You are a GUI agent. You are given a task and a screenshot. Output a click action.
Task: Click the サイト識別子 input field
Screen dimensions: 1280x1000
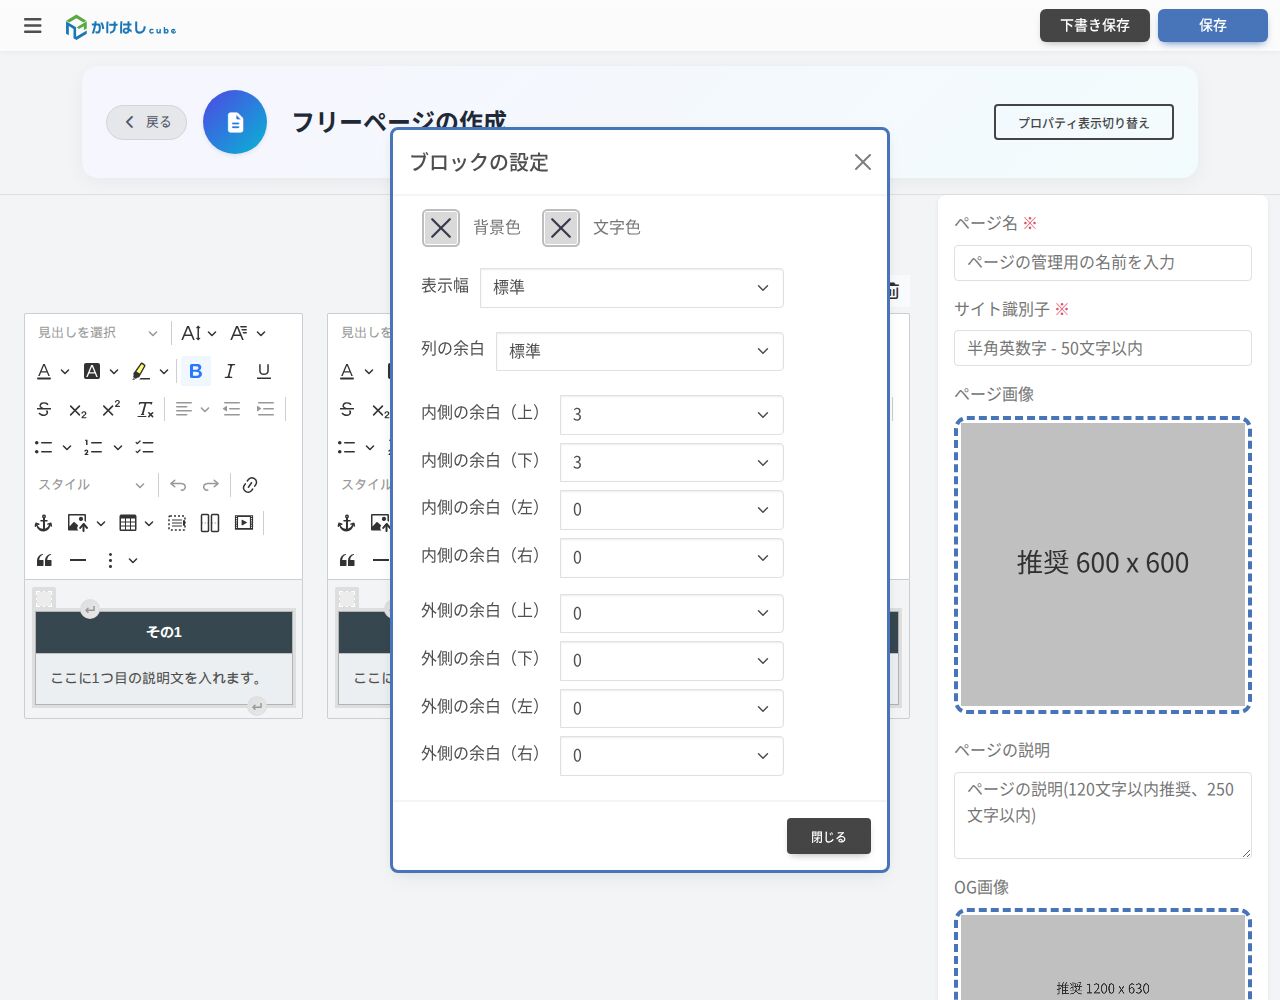[x=1103, y=348]
